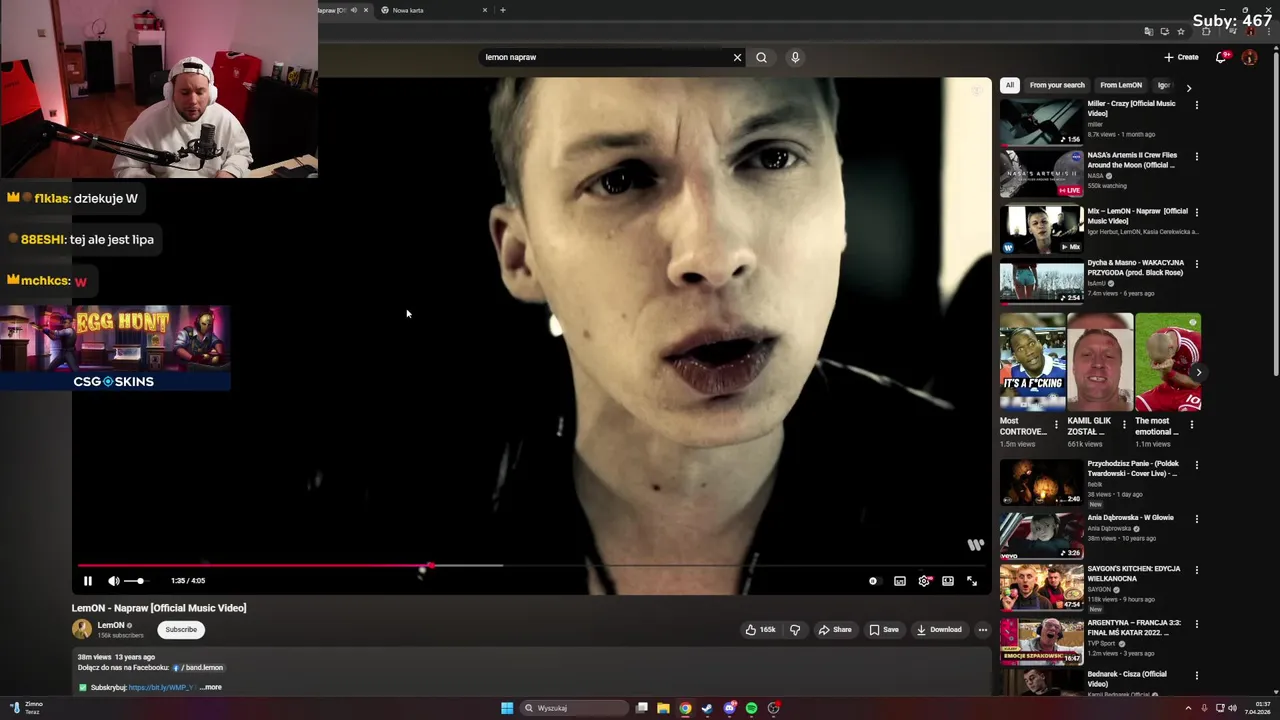The width and height of the screenshot is (1280, 720).
Task: Bookmark the page with the star icon
Action: click(x=1181, y=32)
